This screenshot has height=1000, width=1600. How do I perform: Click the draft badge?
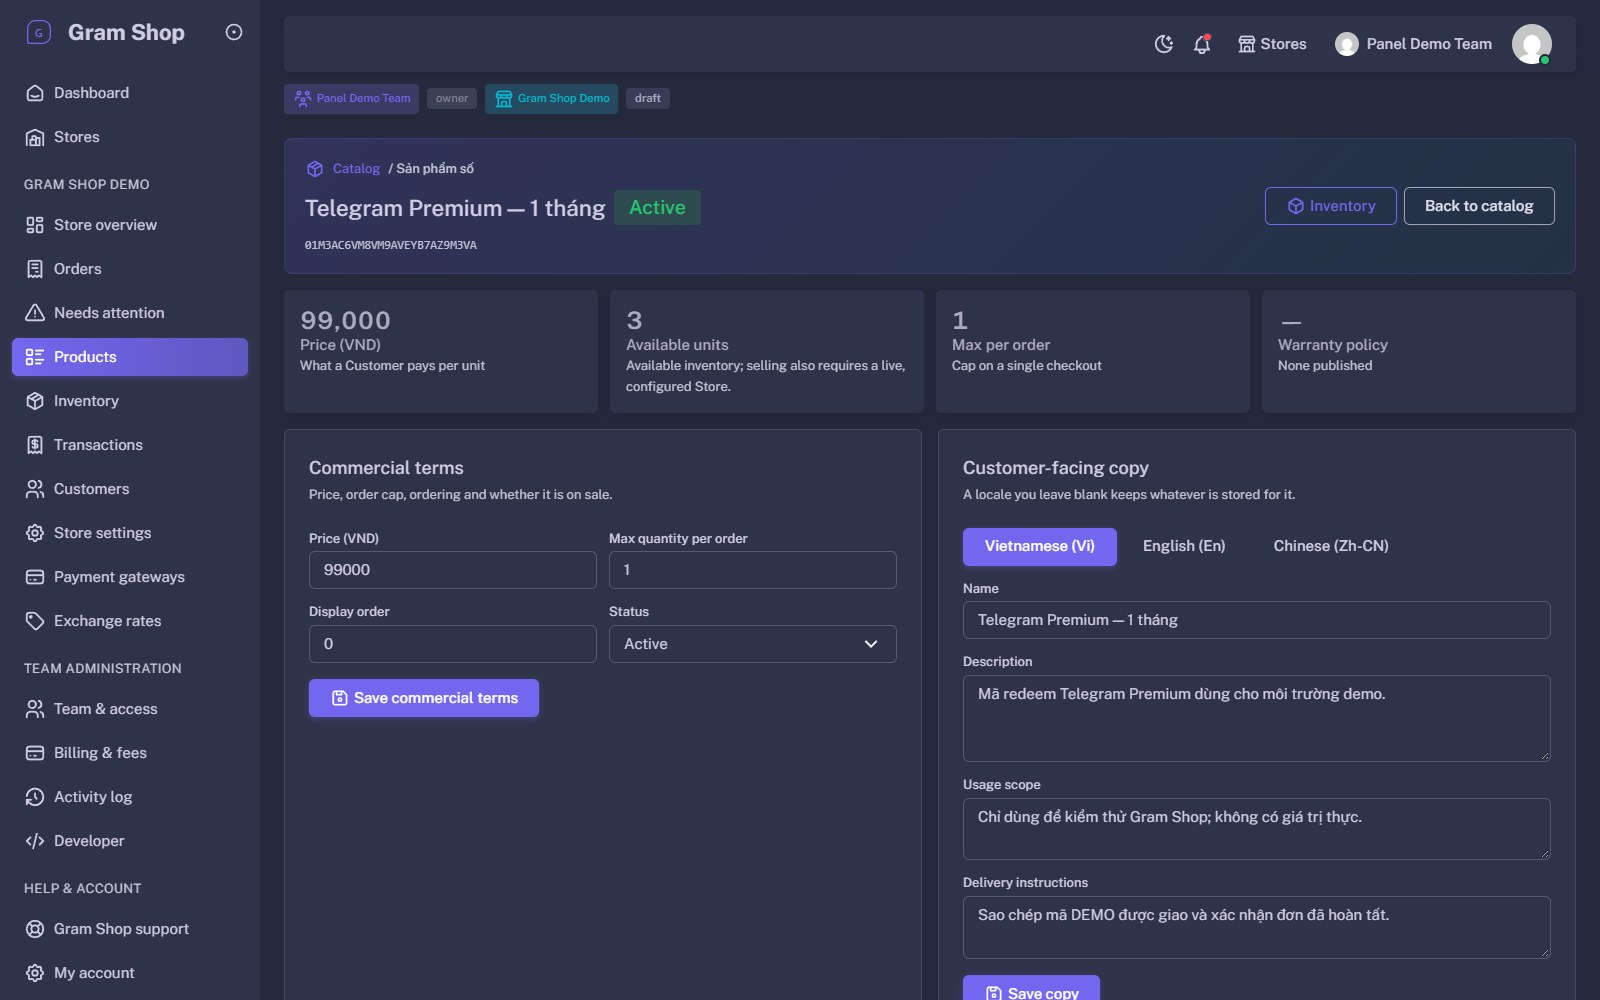click(648, 98)
